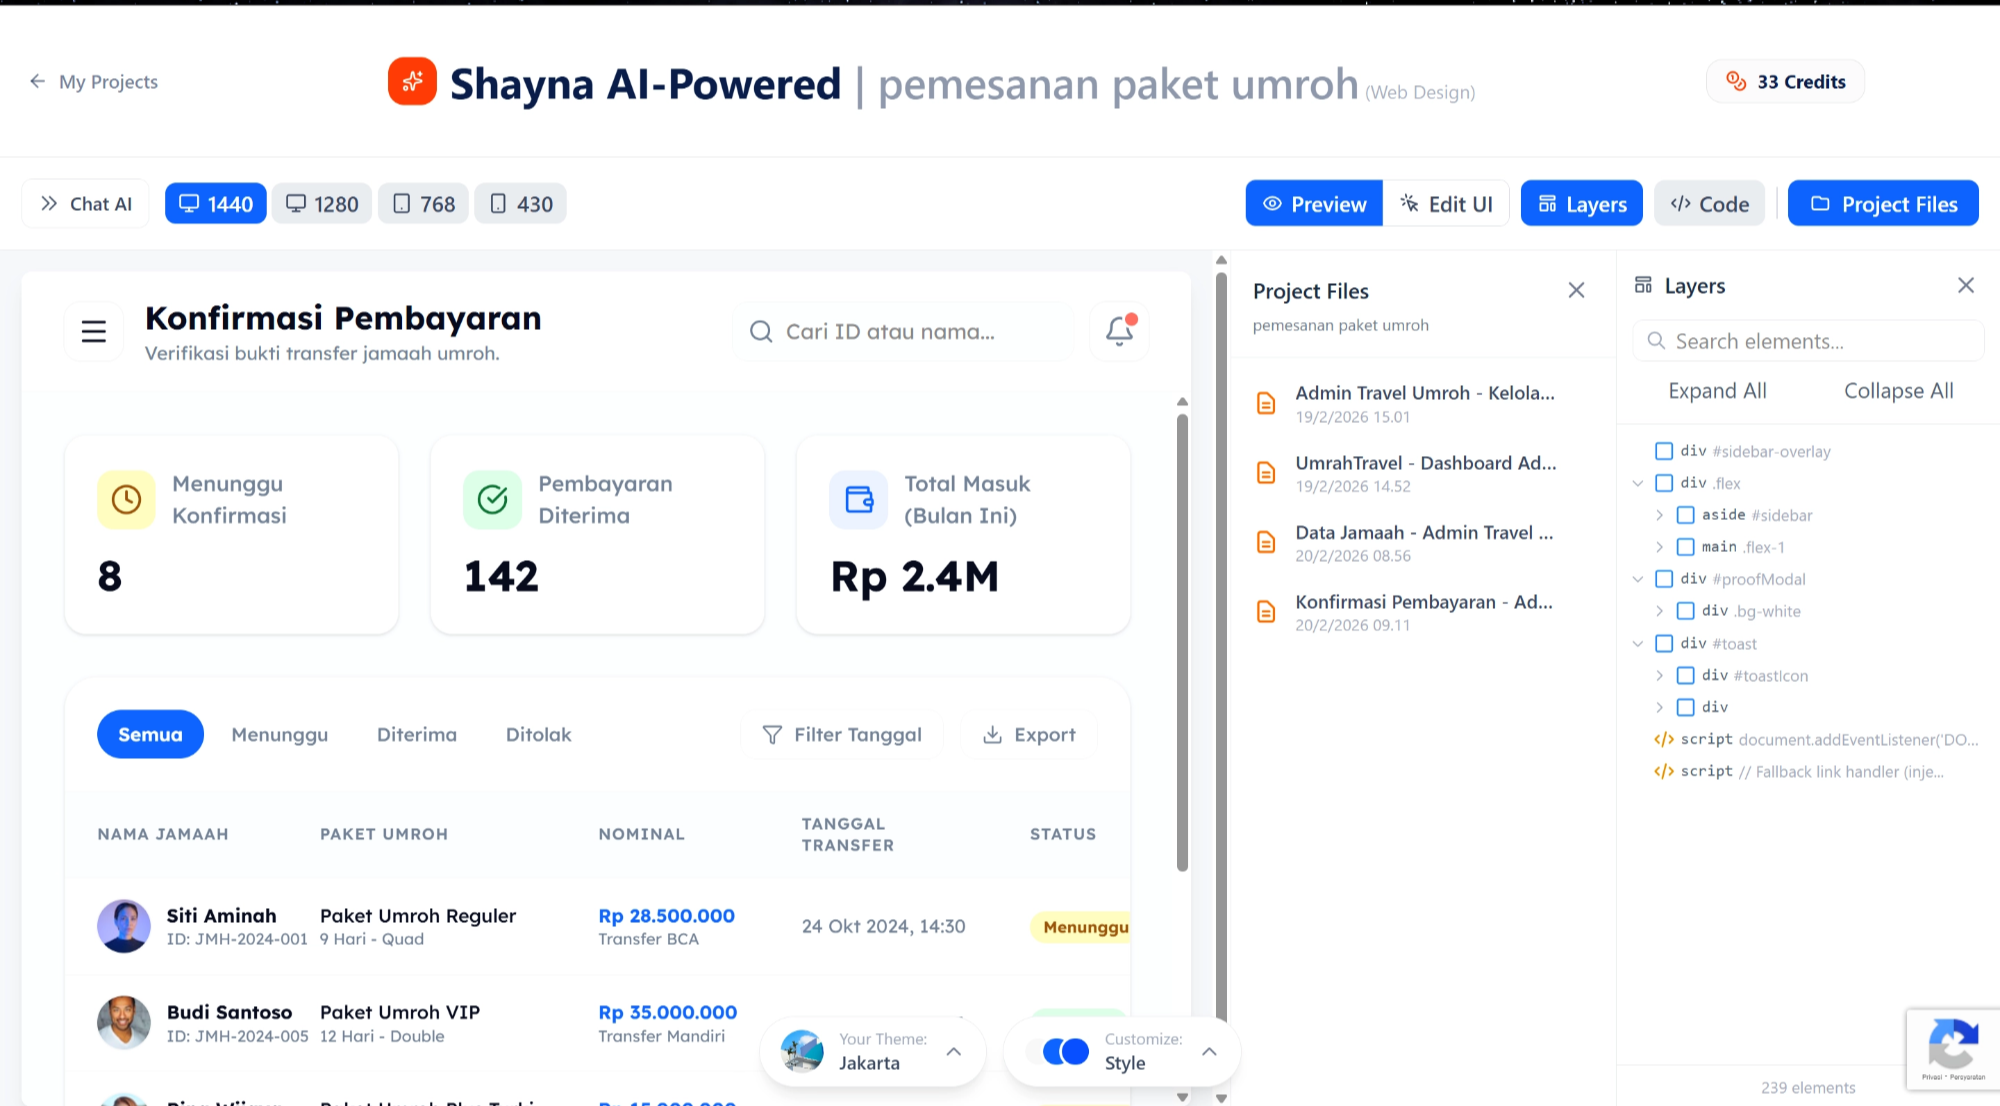Screen dimensions: 2000x1106
Task: Expand the main .flex-1 layer
Action: click(1659, 546)
